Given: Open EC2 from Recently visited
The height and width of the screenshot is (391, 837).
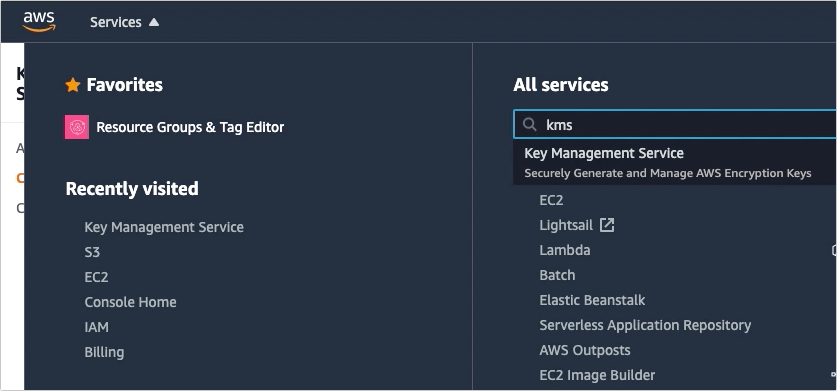Looking at the screenshot, I should [x=96, y=277].
